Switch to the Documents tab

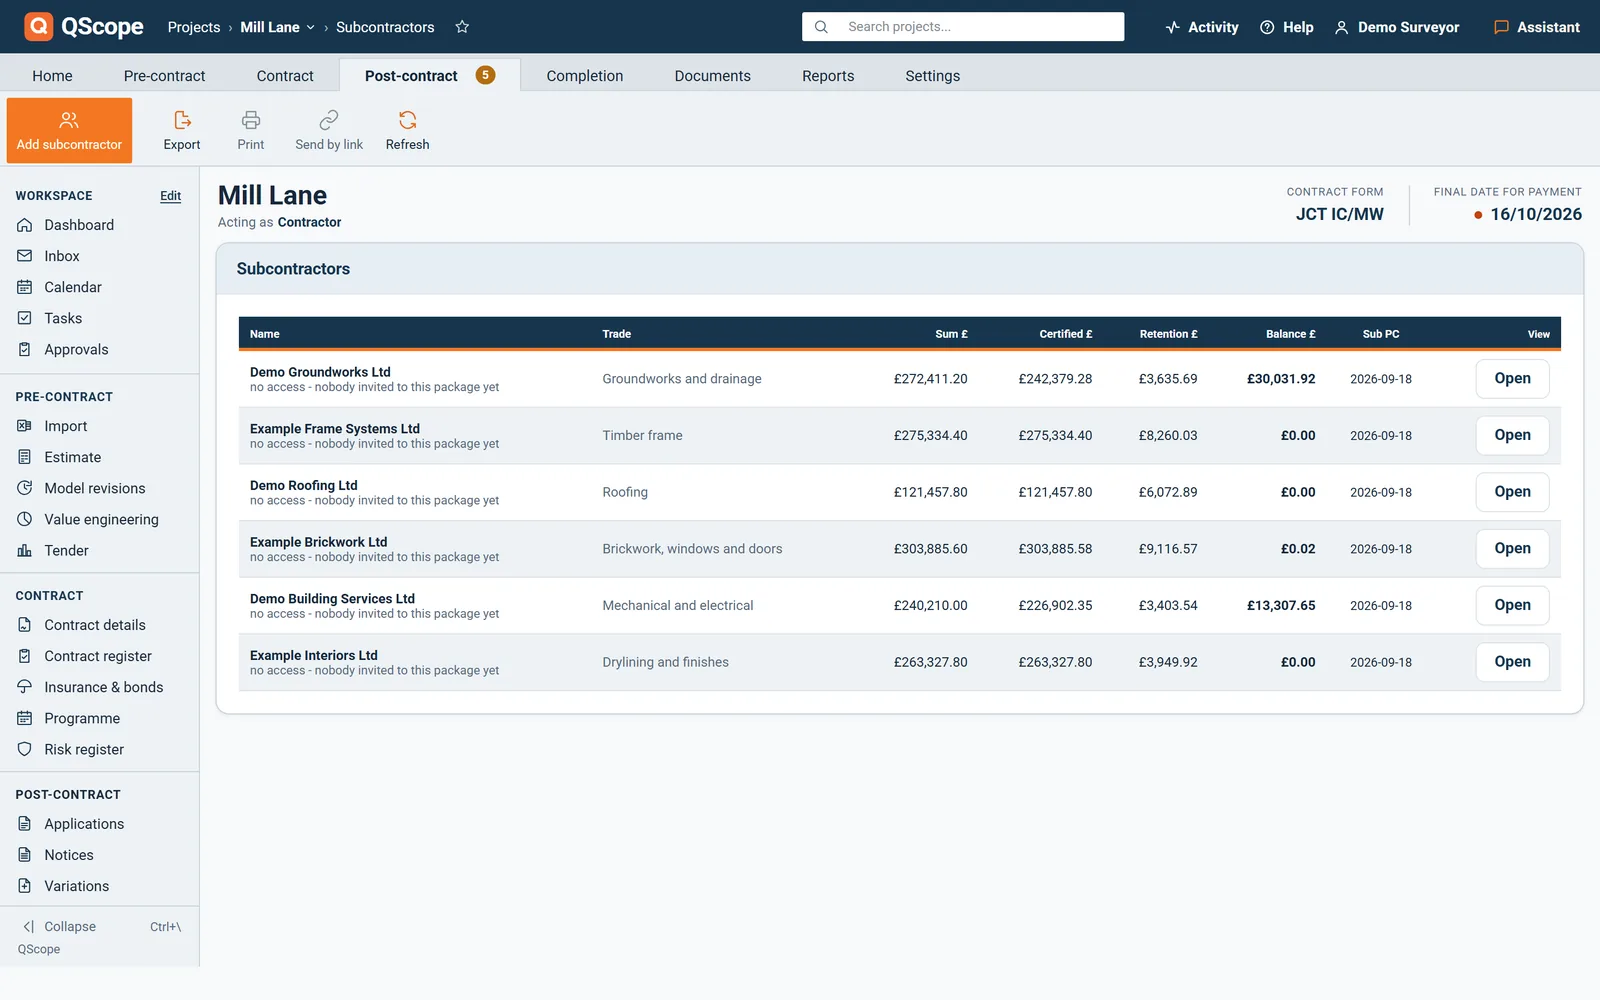pyautogui.click(x=712, y=76)
